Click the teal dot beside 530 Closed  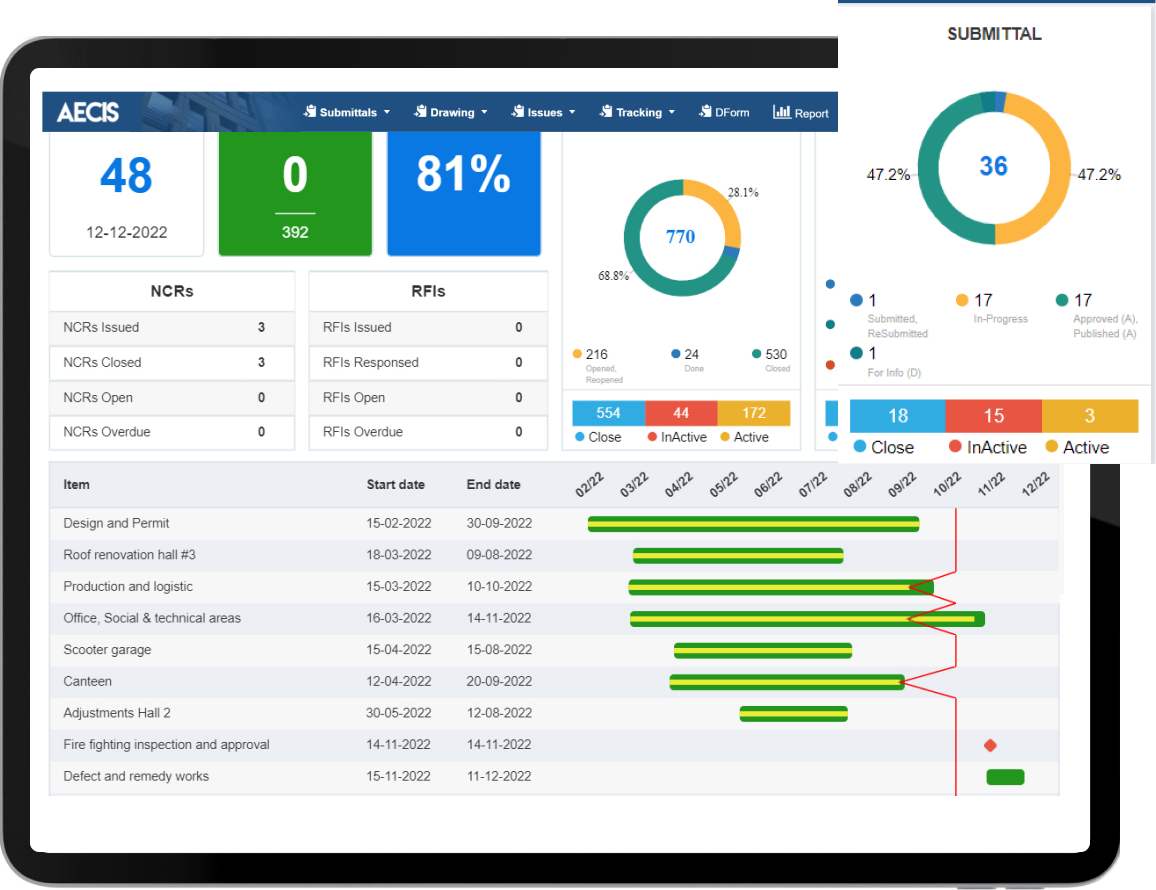[756, 354]
